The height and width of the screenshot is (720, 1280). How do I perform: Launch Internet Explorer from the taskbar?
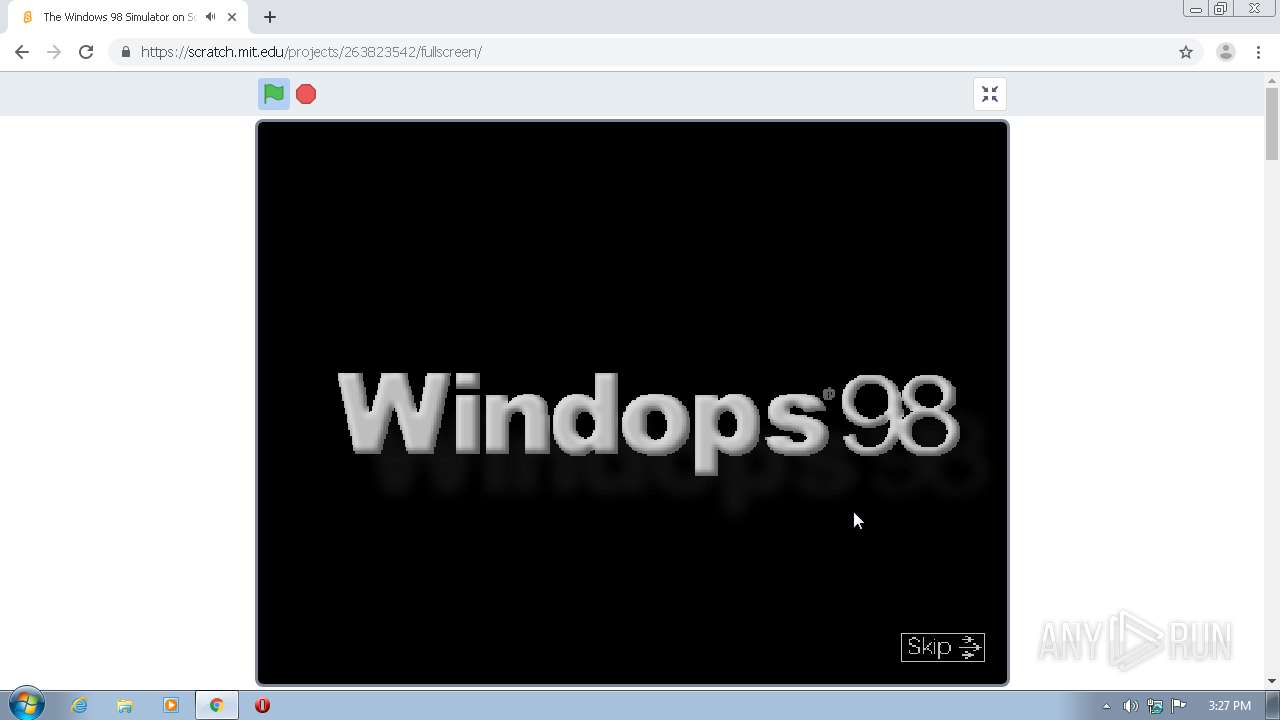click(79, 705)
